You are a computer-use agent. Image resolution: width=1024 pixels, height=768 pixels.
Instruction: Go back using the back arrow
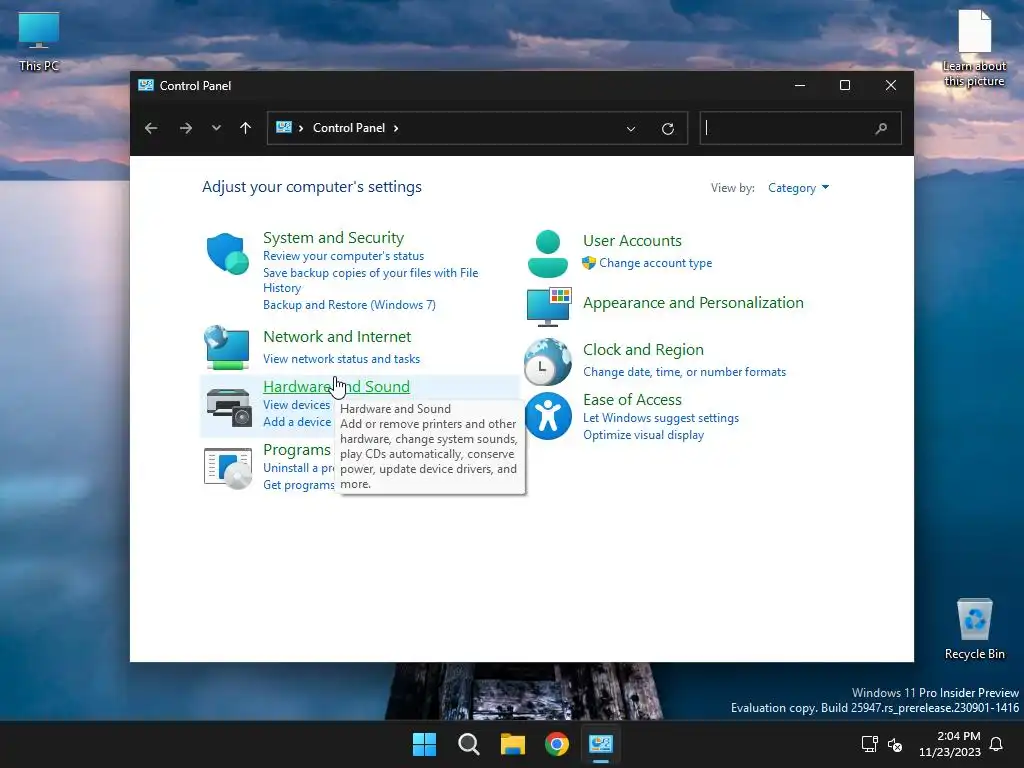point(151,128)
